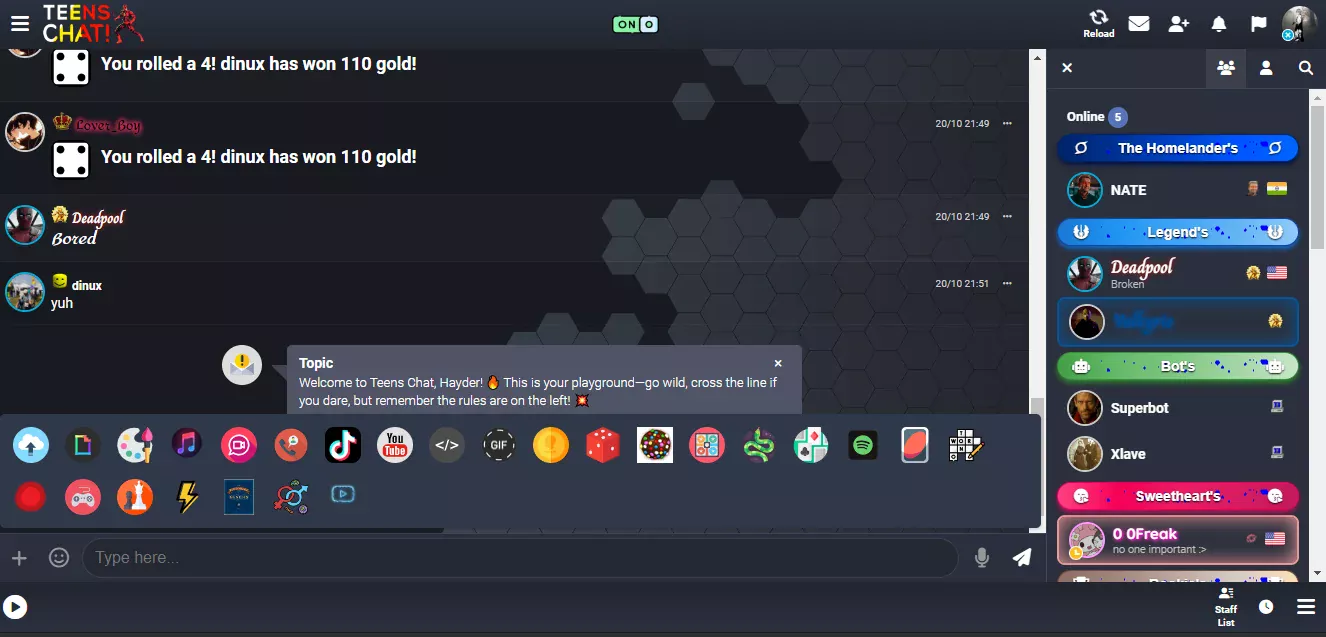Click the gold coin icon
This screenshot has width=1326, height=637.
551,445
